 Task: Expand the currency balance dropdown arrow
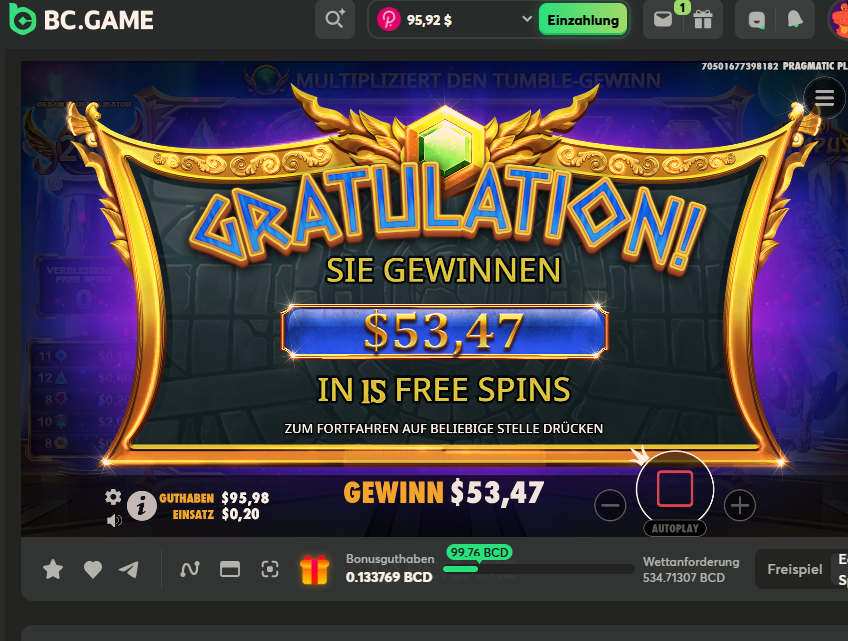tap(527, 19)
